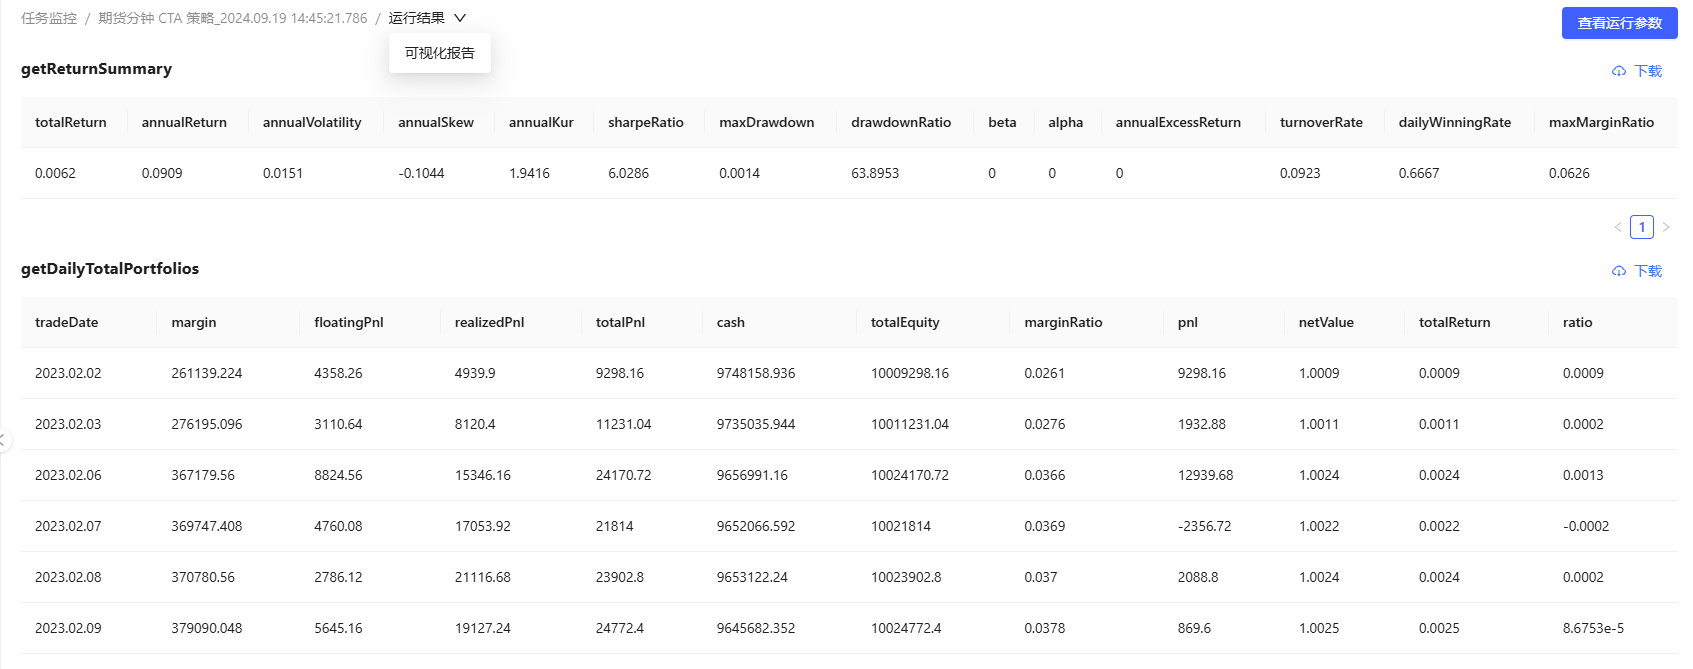Click the margin column header
The width and height of the screenshot is (1693, 669).
click(x=194, y=322)
